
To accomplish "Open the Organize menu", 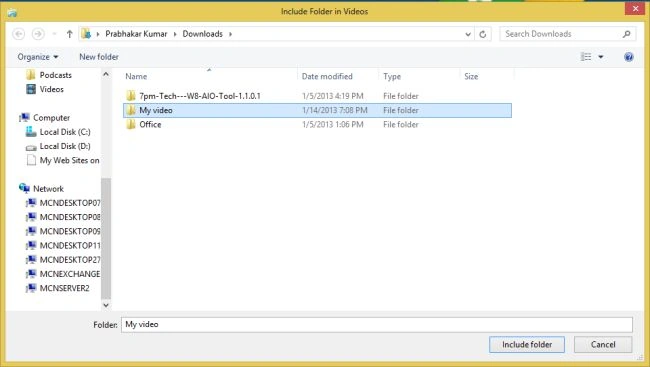I will tap(38, 57).
